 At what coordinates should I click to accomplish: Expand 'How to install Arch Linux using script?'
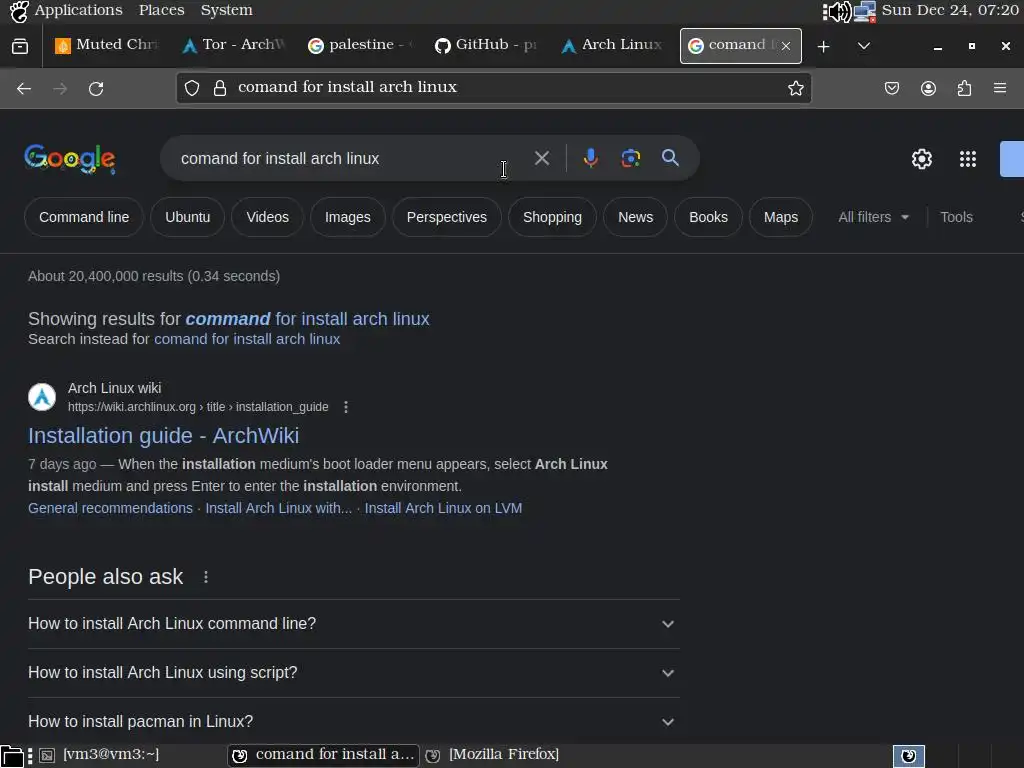coord(354,673)
